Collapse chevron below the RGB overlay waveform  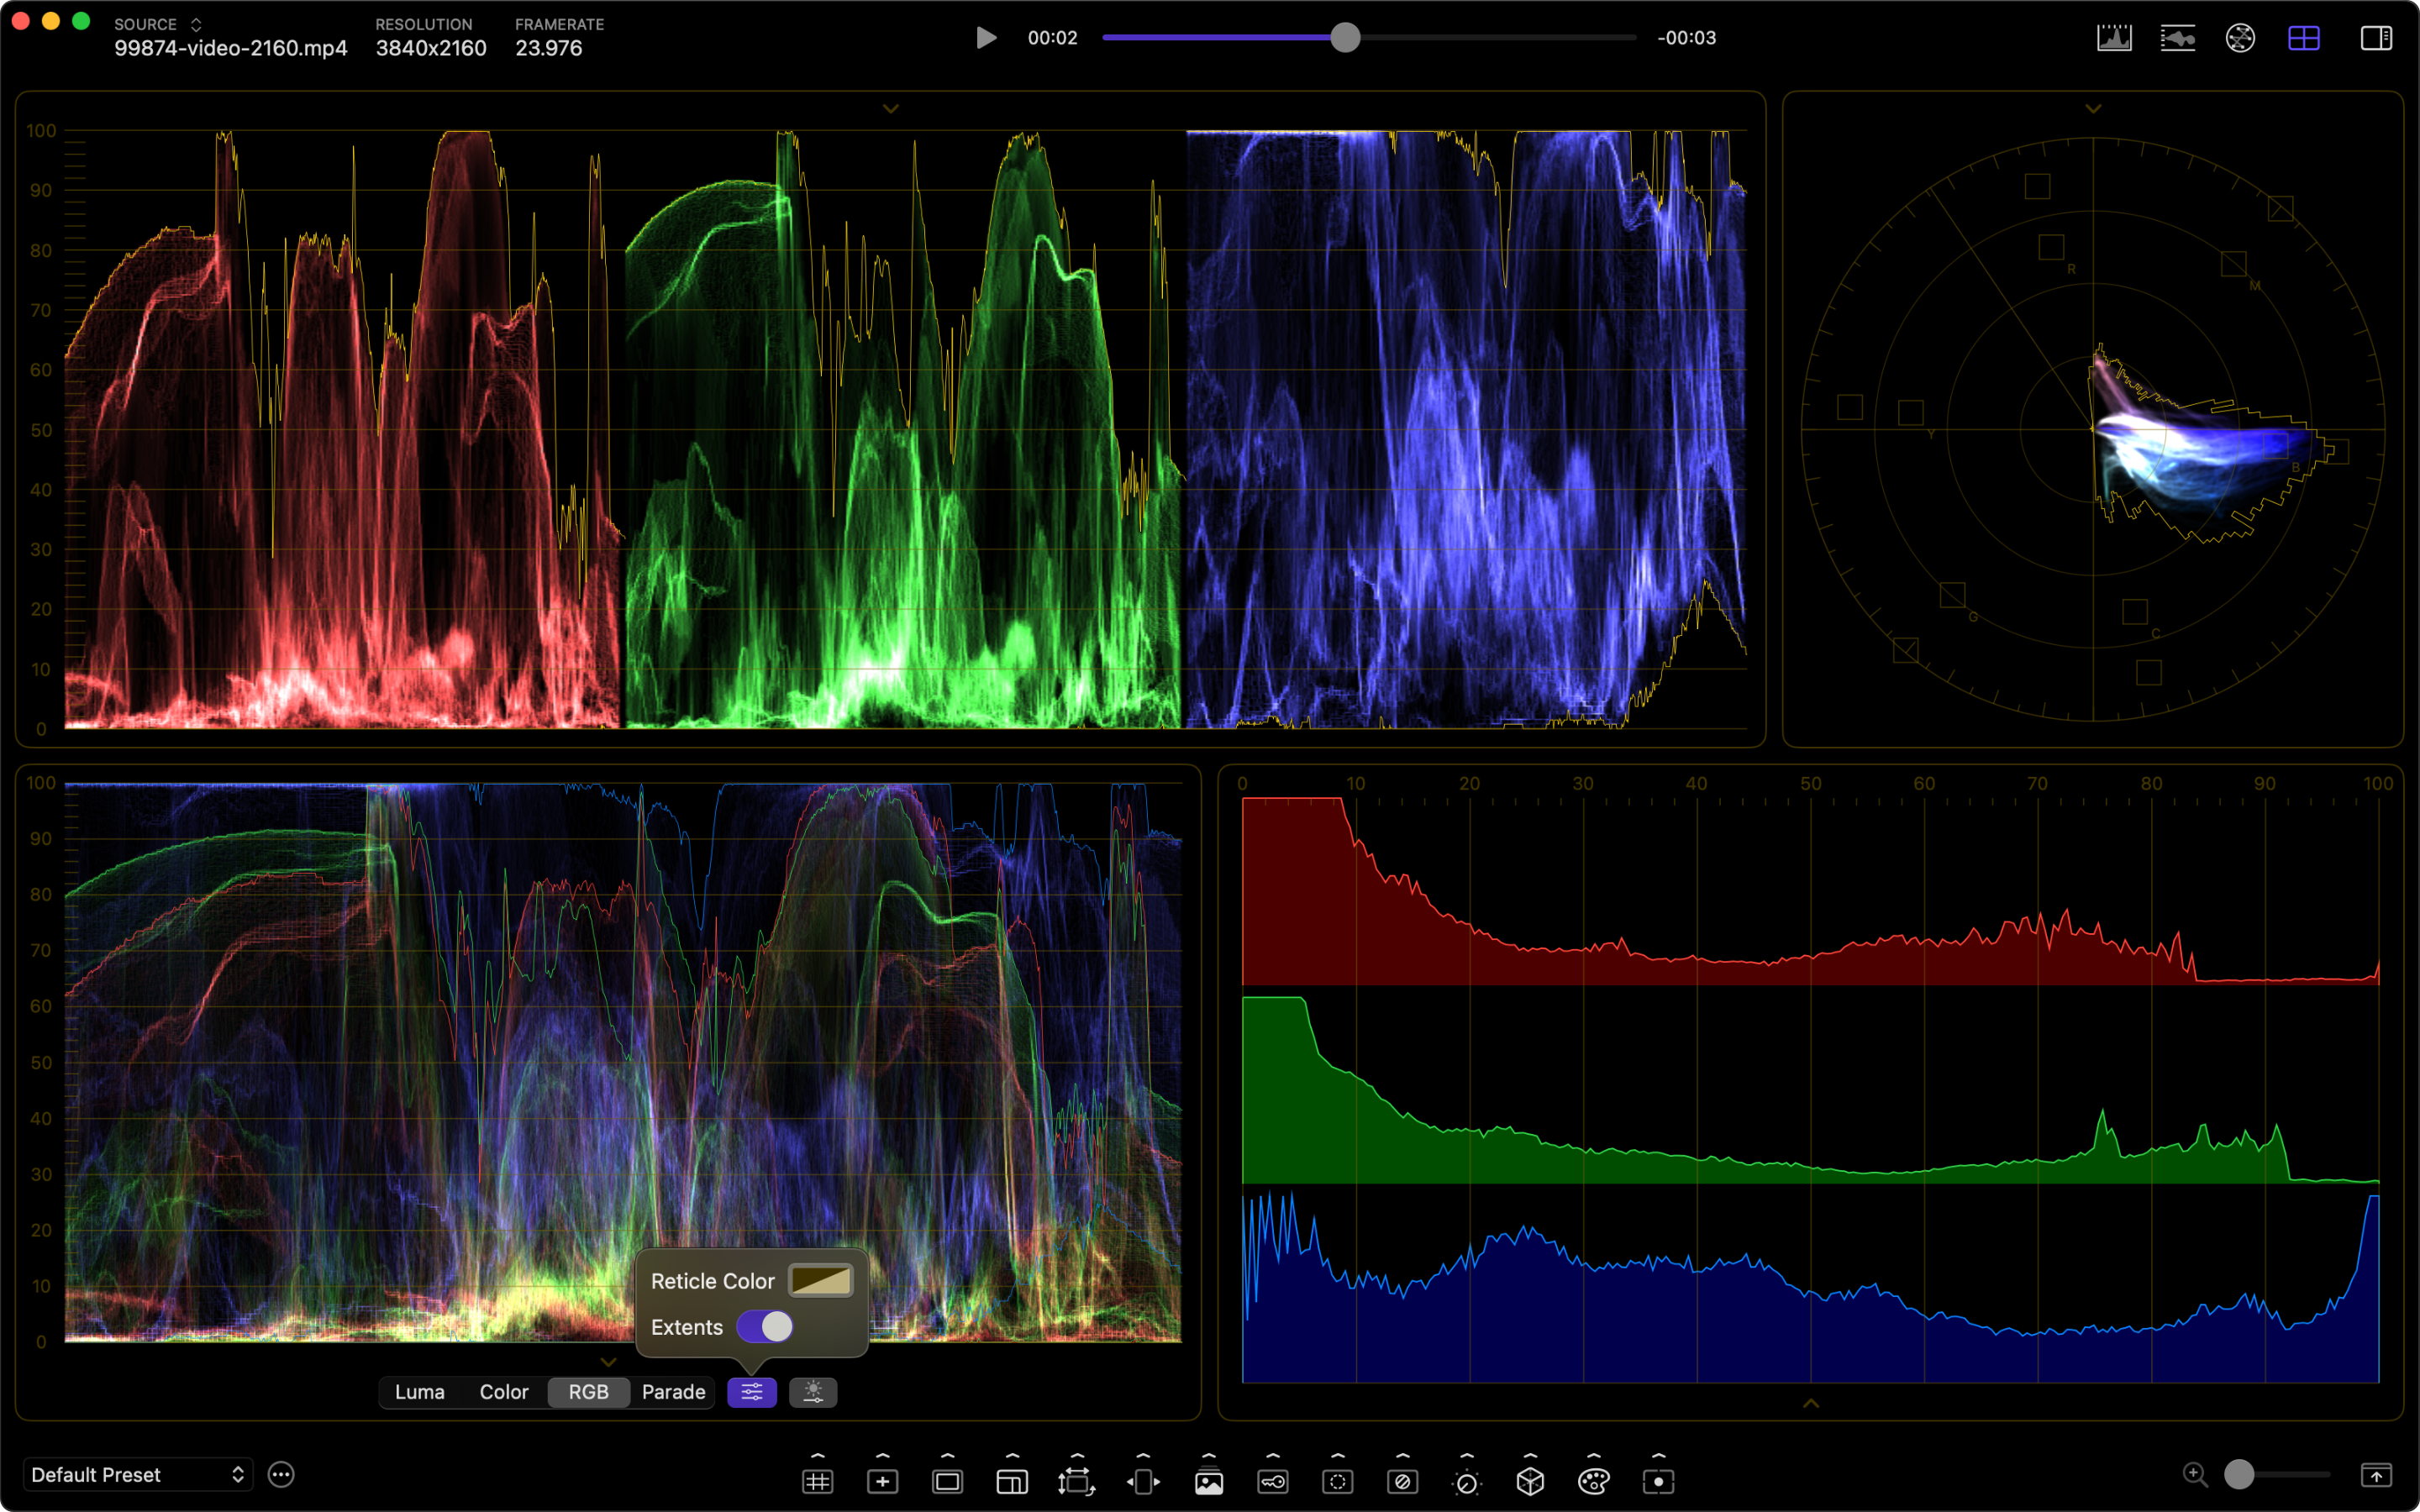coord(608,1362)
